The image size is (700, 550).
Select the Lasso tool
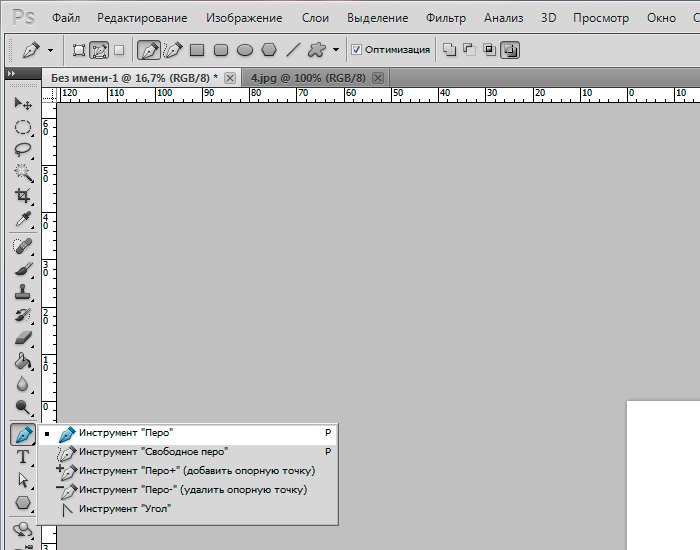(x=22, y=150)
